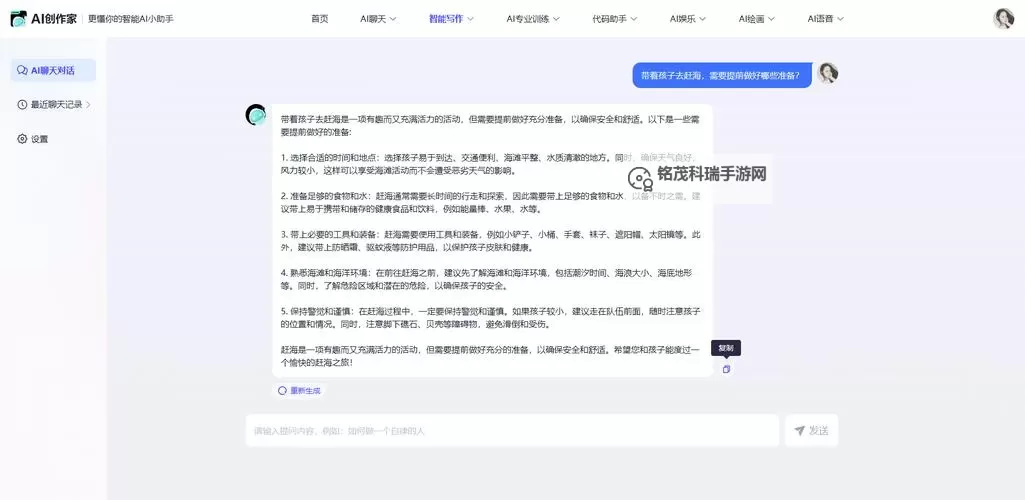Click the tagline 更懂你的智能AI小助手

pyautogui.click(x=131, y=19)
